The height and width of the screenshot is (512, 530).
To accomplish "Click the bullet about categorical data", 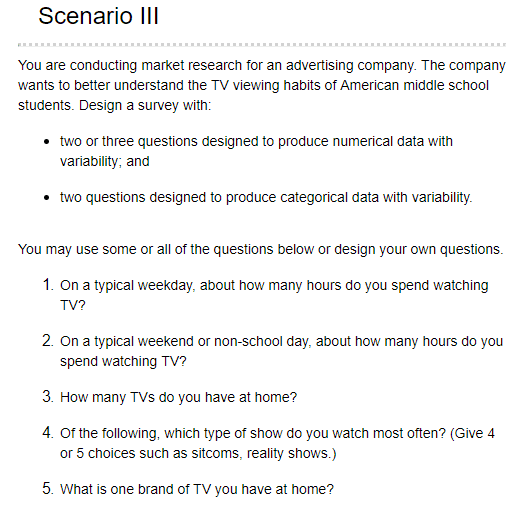I will click(x=266, y=197).
